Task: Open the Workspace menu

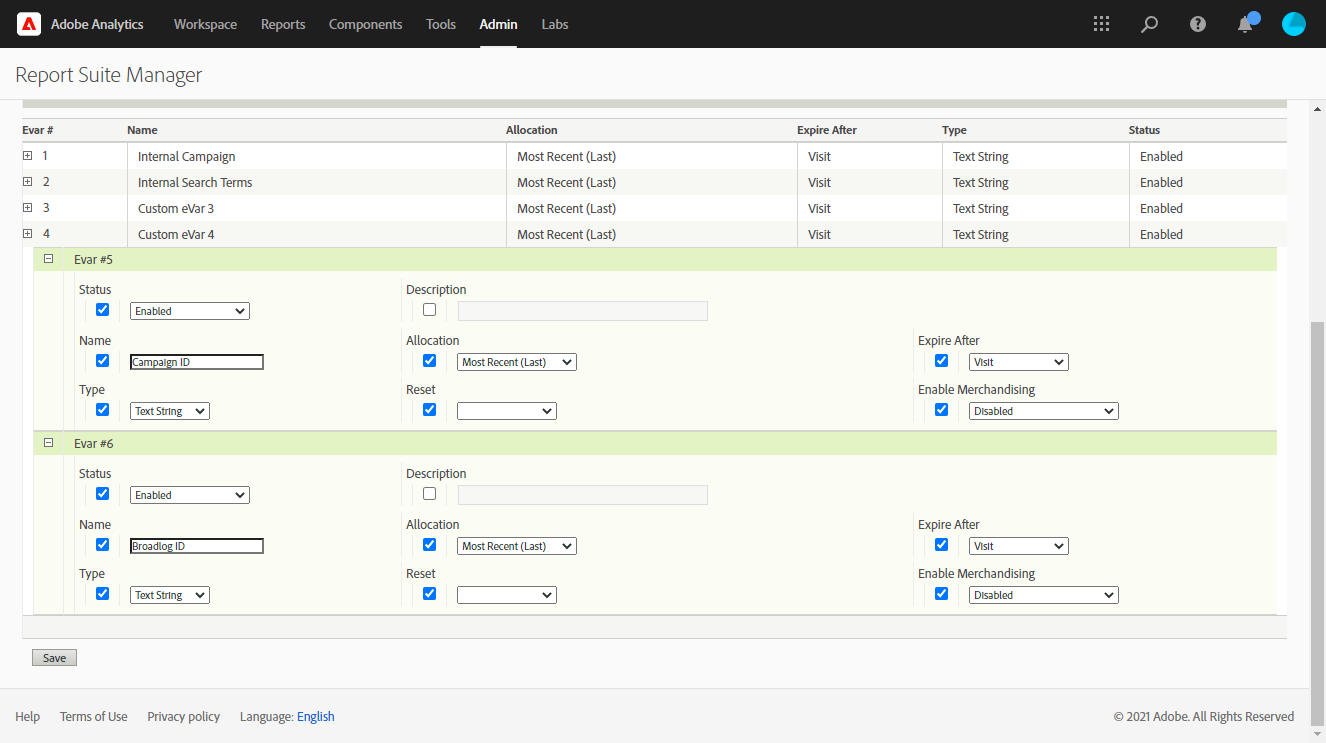Action: 205,24
